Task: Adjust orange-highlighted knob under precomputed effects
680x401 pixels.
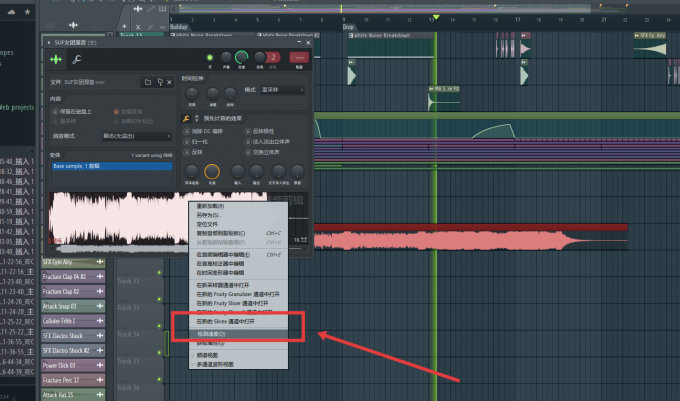Action: 212,172
